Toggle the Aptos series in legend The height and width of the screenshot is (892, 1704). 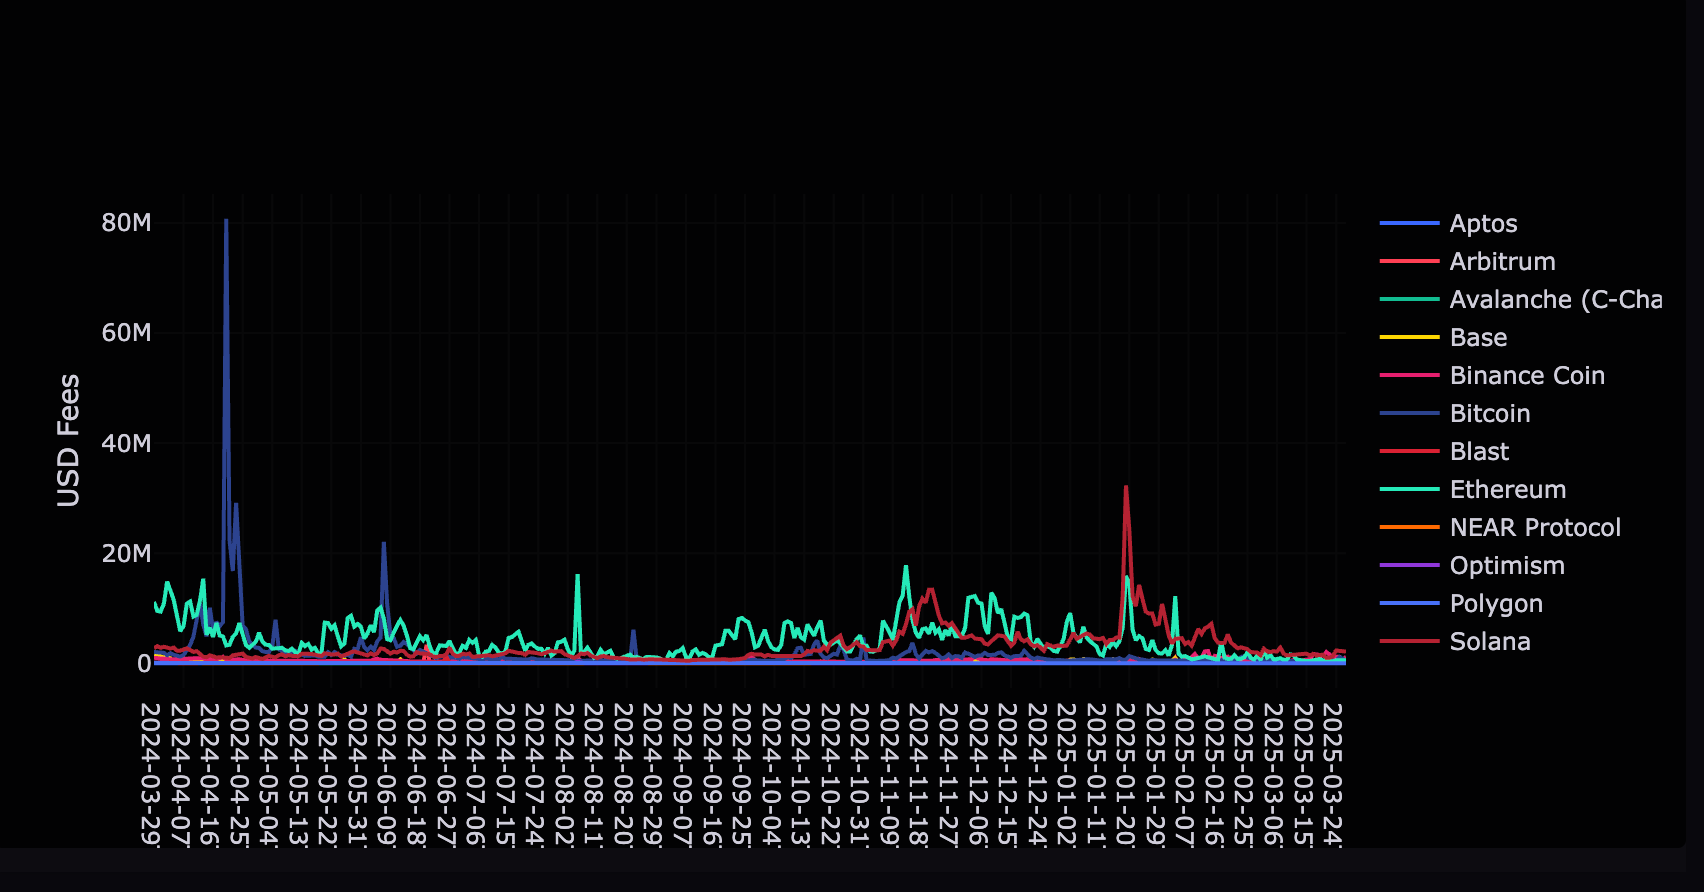pos(1483,224)
